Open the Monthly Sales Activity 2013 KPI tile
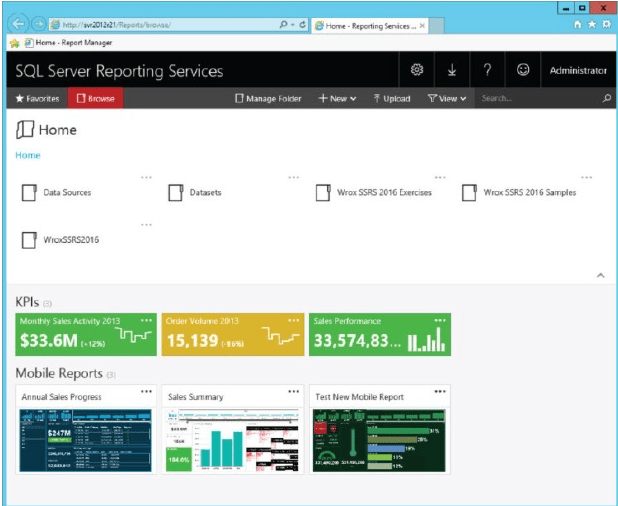Viewport: 618px width, 506px height. click(x=86, y=335)
